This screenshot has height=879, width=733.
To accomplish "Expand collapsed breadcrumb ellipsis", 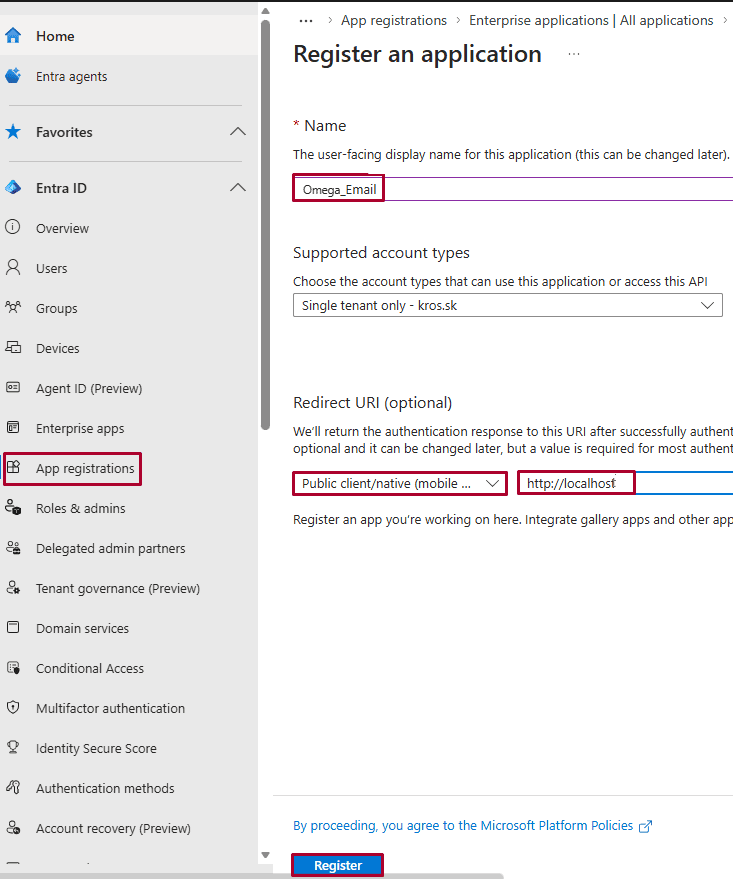I will (x=306, y=21).
